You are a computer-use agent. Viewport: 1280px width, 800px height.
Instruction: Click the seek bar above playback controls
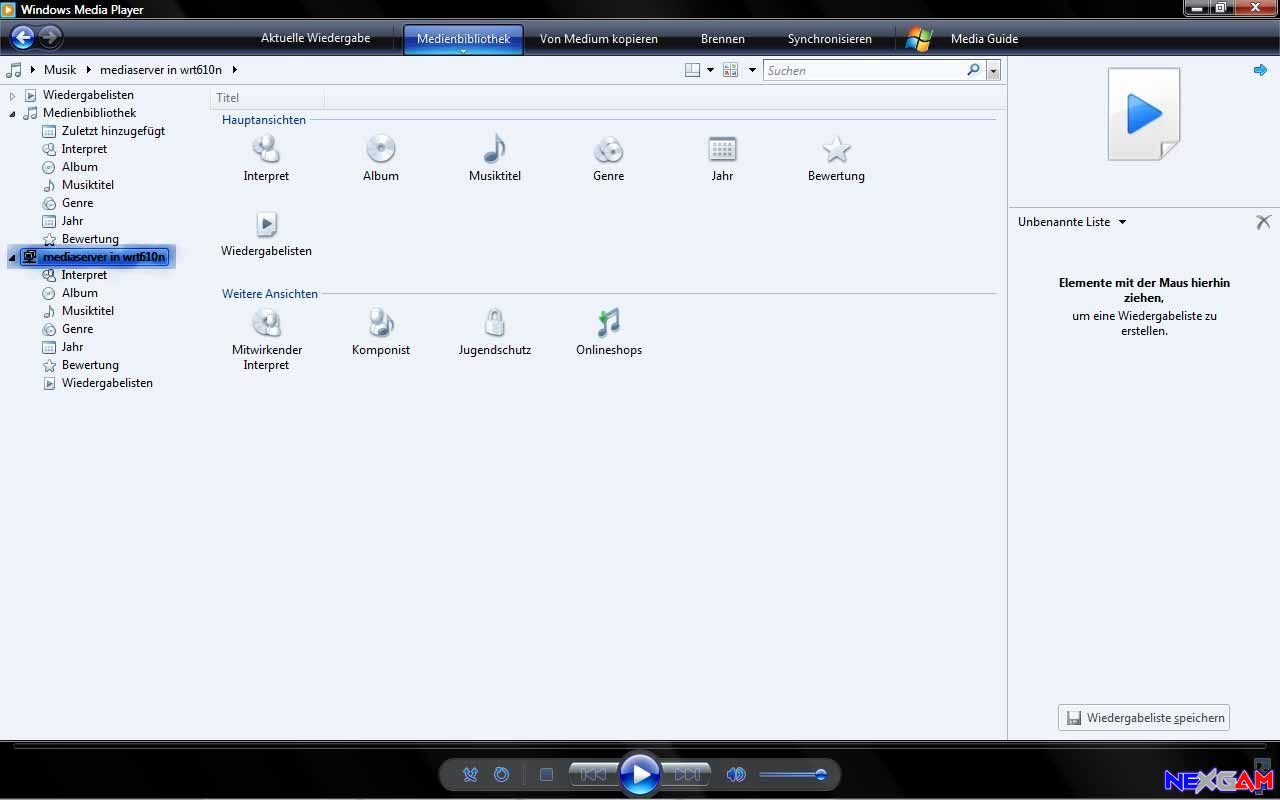coord(640,746)
